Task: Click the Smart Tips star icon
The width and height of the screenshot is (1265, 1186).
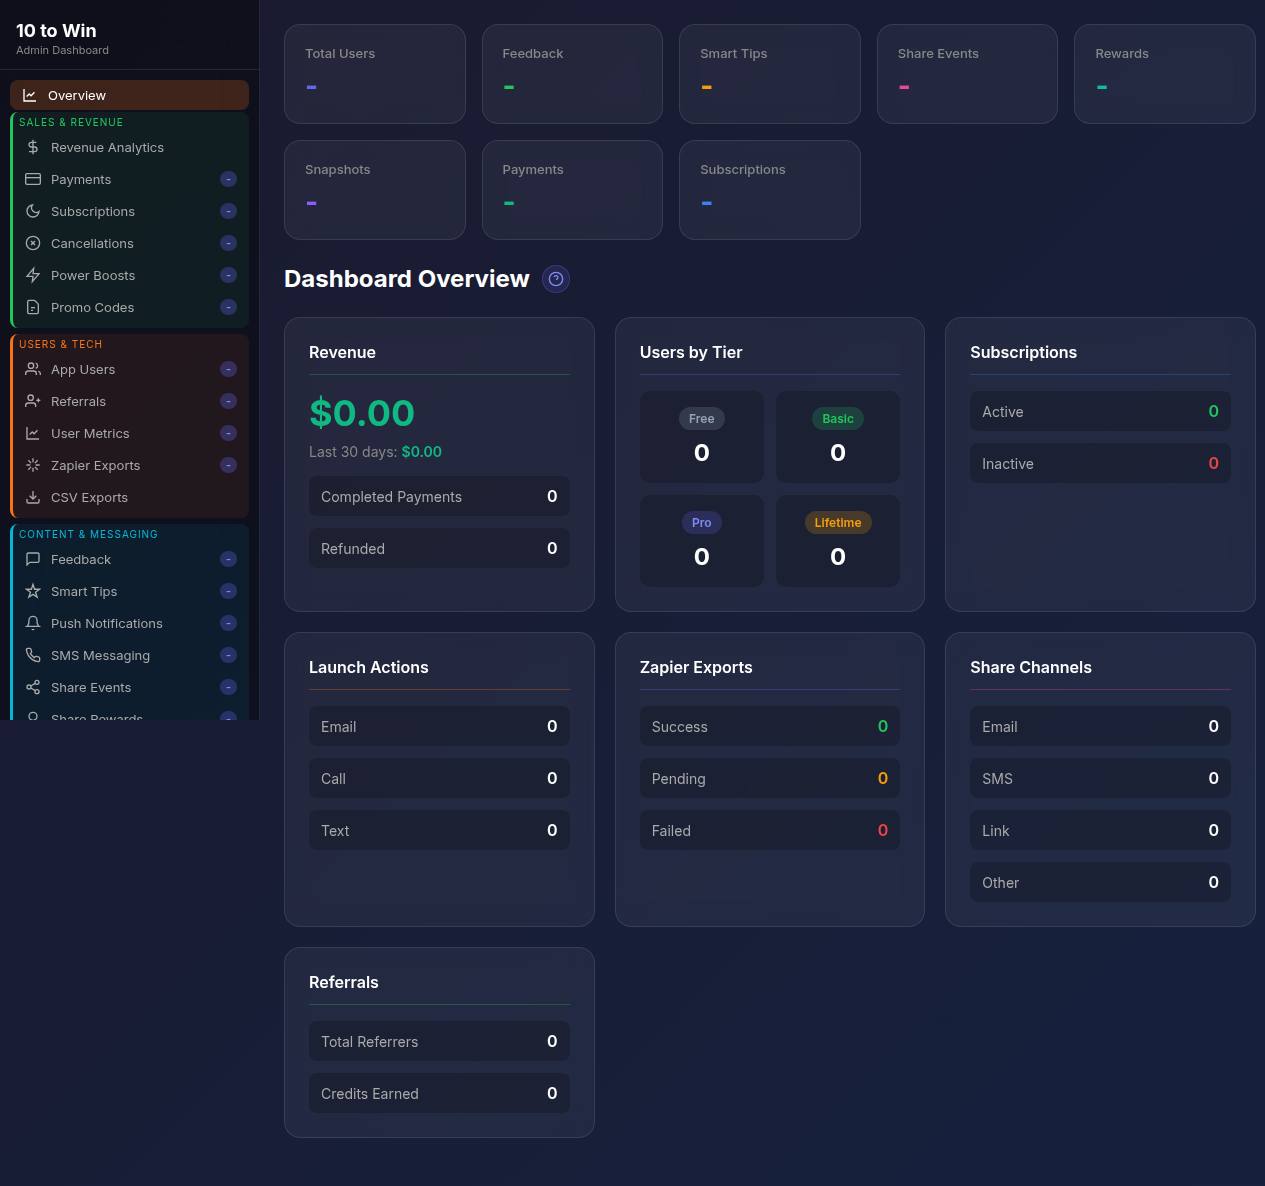Action: (32, 591)
